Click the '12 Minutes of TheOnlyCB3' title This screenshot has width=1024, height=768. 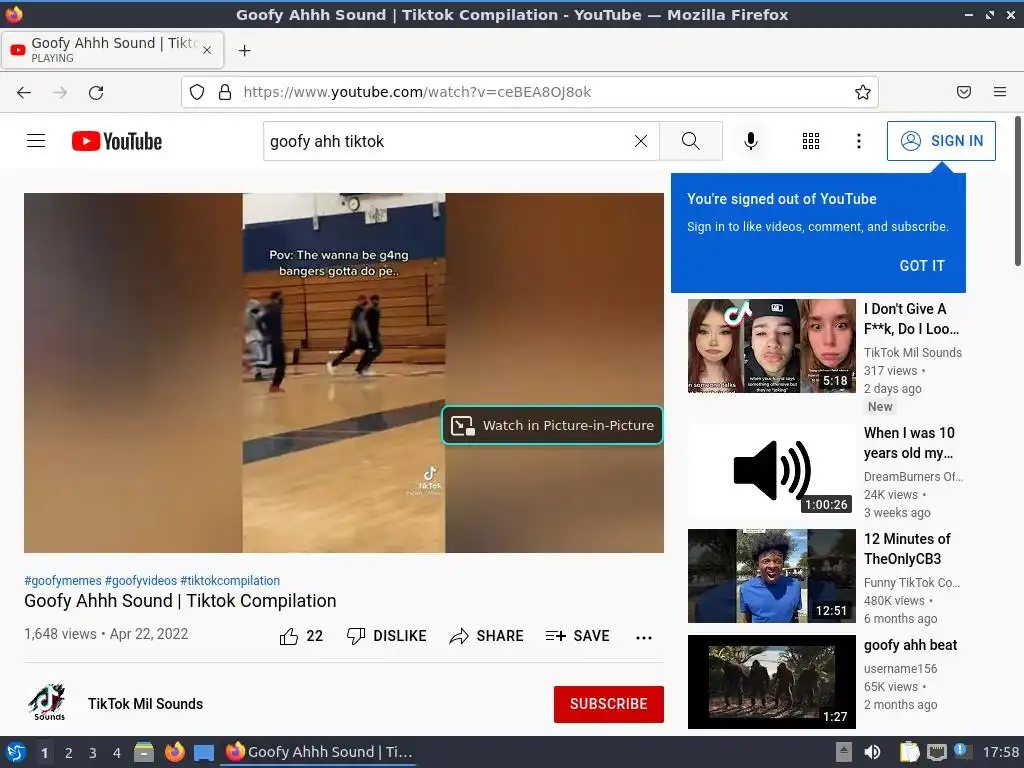907,549
